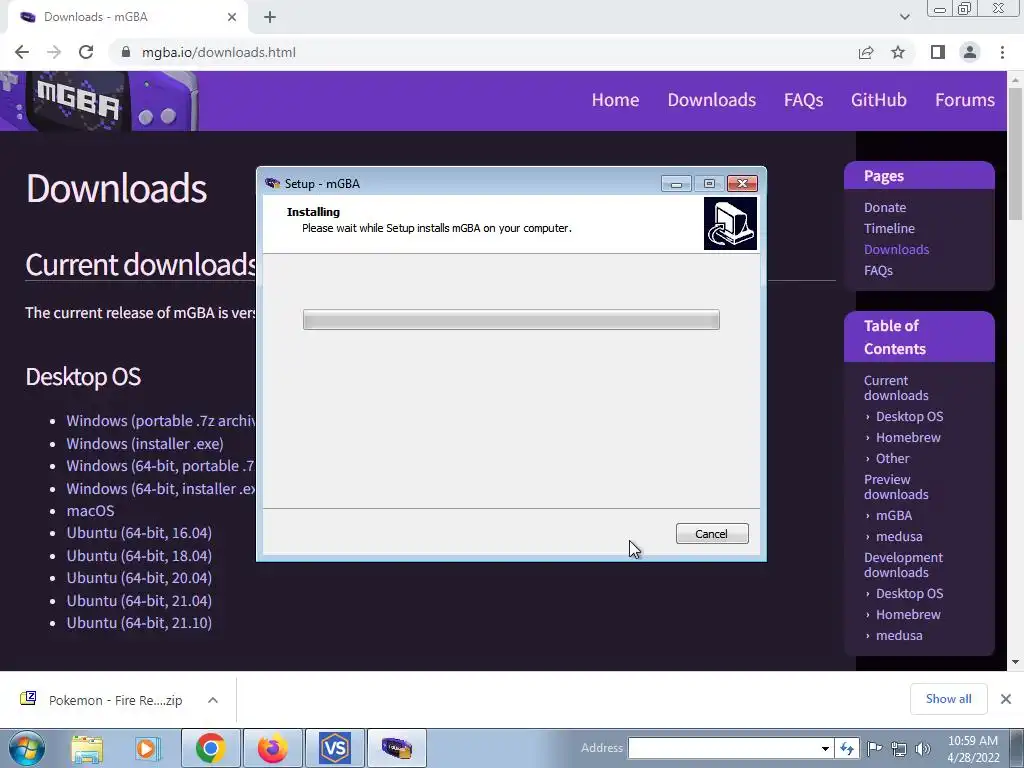
Task: Bookmark this page with the star icon
Action: point(898,52)
